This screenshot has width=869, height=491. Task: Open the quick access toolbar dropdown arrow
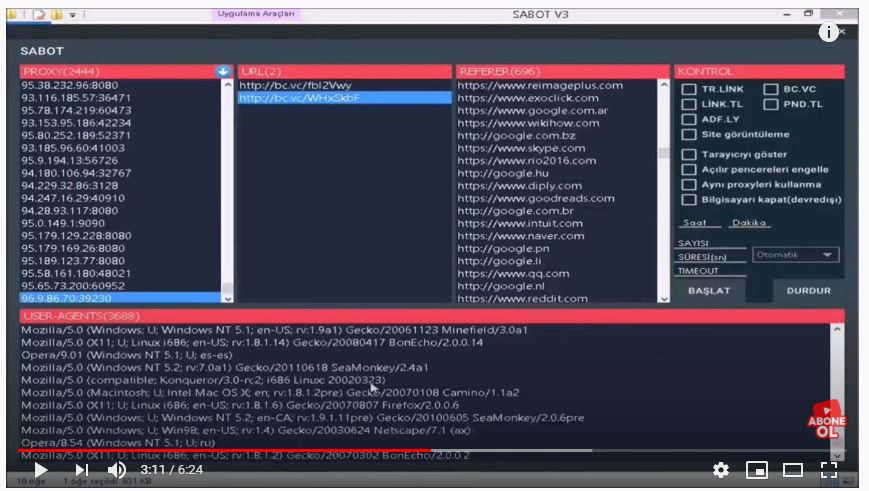click(x=73, y=15)
